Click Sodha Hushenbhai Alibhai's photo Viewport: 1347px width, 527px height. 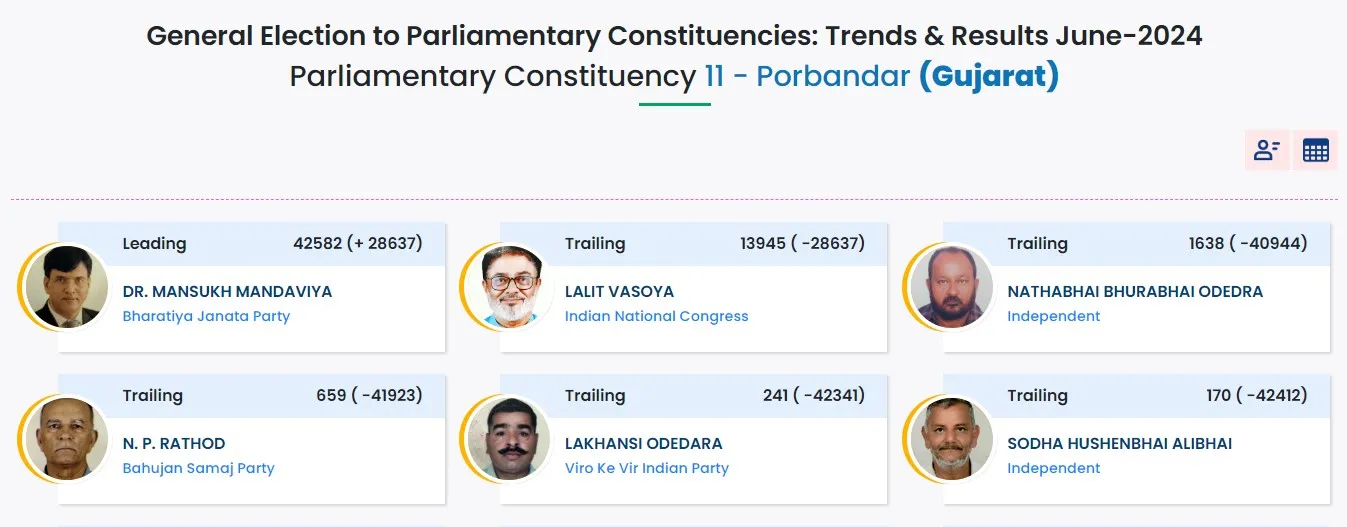[951, 439]
